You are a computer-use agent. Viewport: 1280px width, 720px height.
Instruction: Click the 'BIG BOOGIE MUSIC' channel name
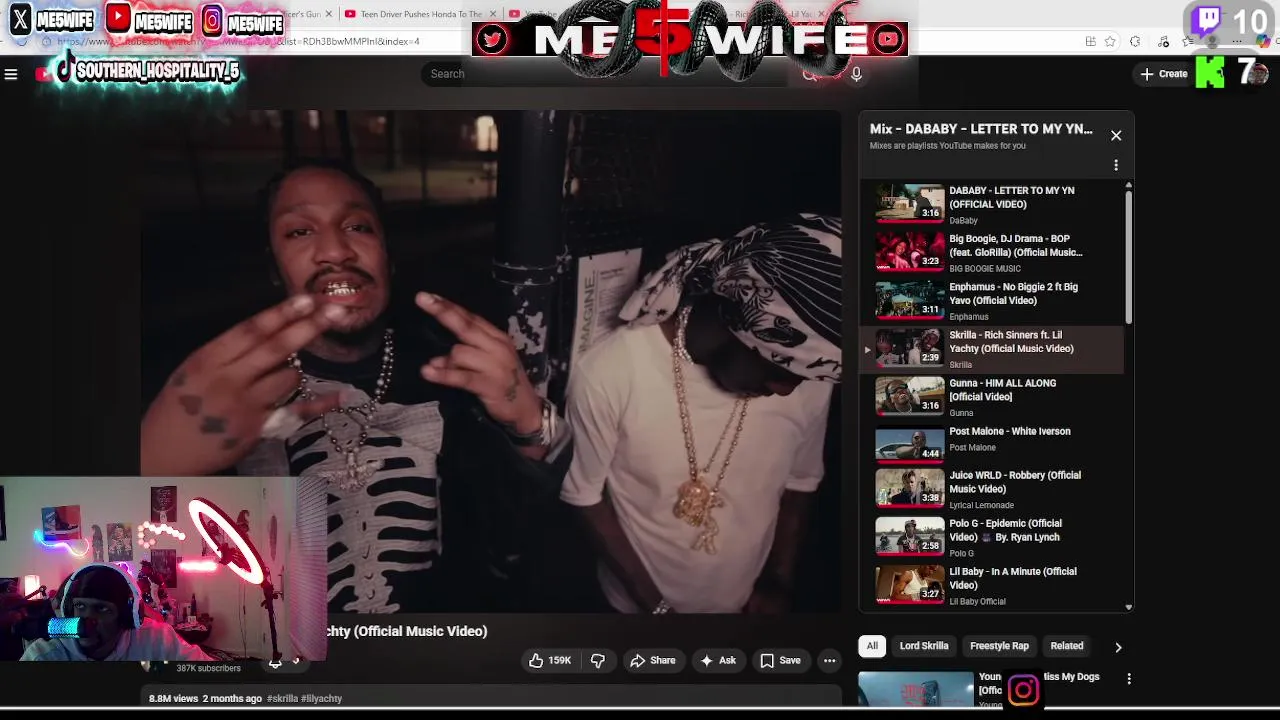(985, 269)
